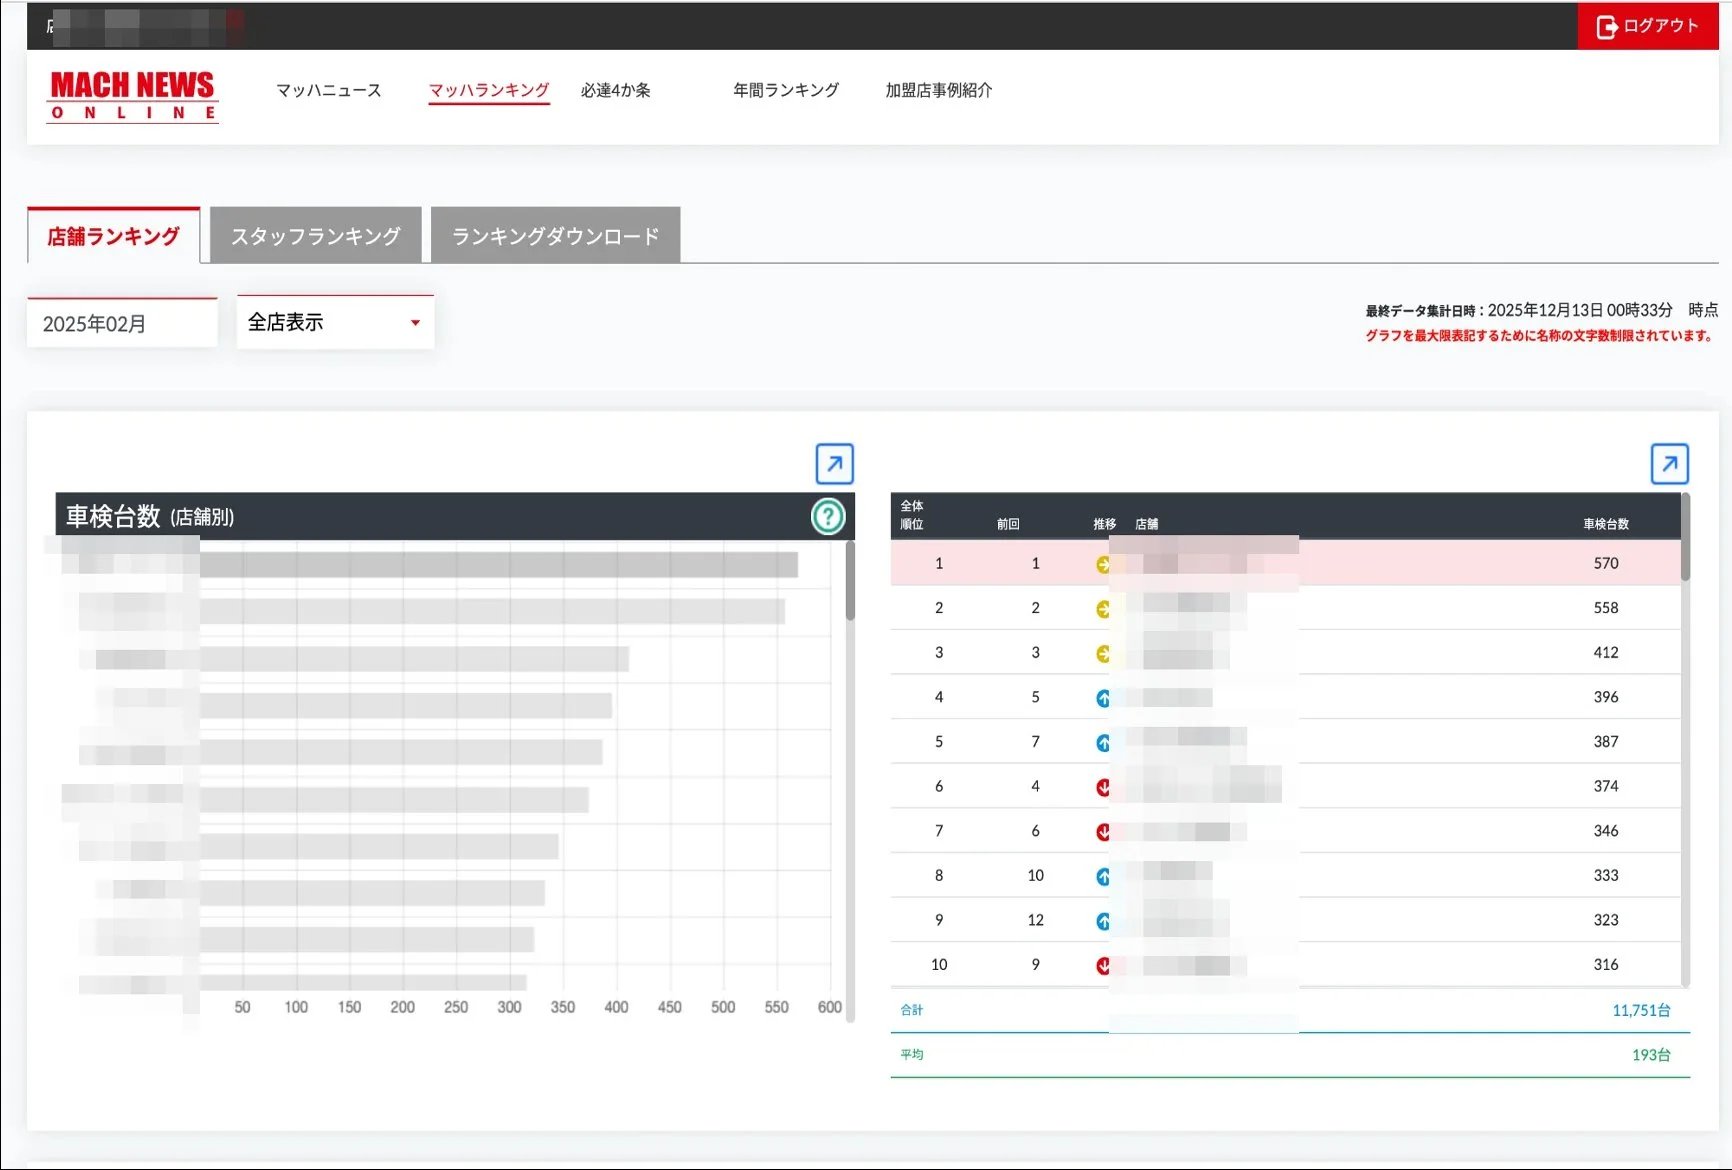Expand the 全店表示 dropdown
This screenshot has height=1170, width=1732.
click(x=335, y=322)
